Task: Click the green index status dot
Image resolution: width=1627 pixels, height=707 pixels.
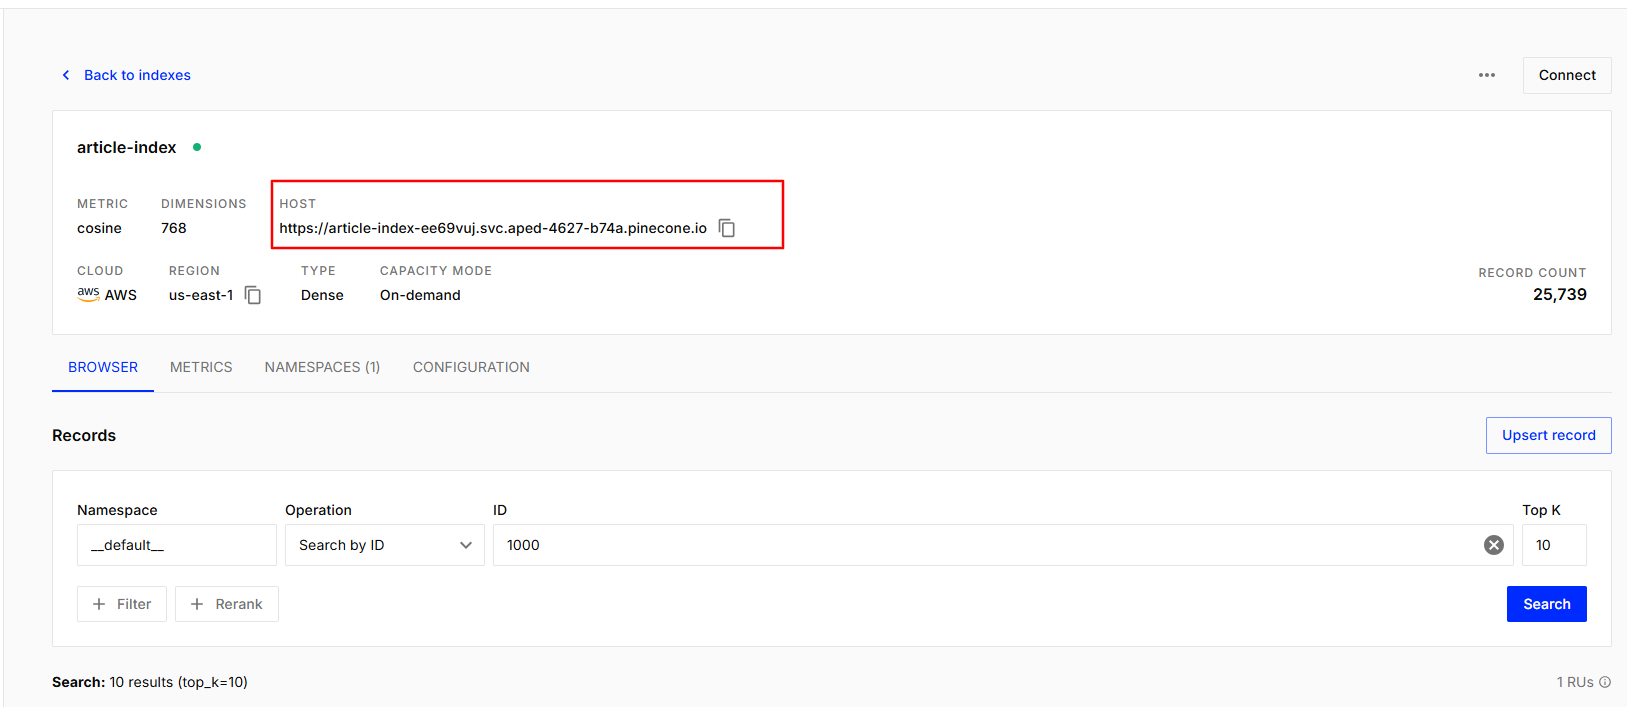Action: [x=197, y=147]
